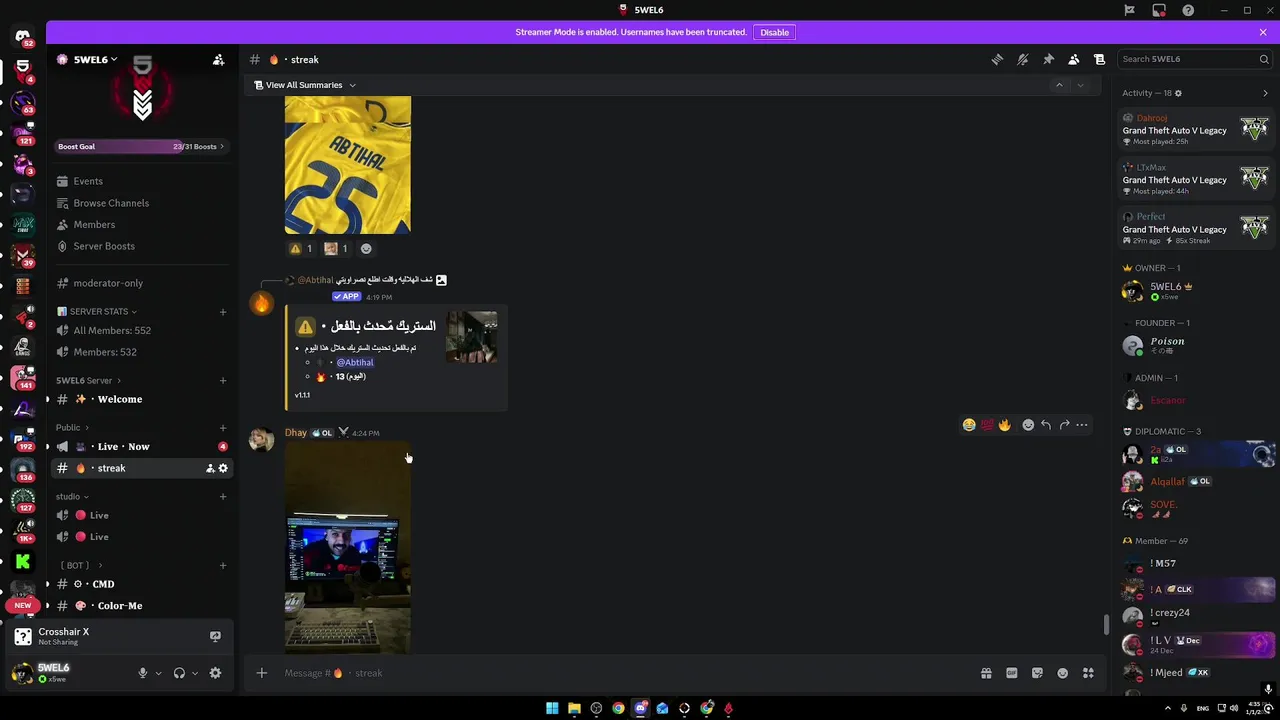Click the @Abtihal mention in bot embed
Viewport: 1280px width, 720px height.
pyautogui.click(x=355, y=362)
